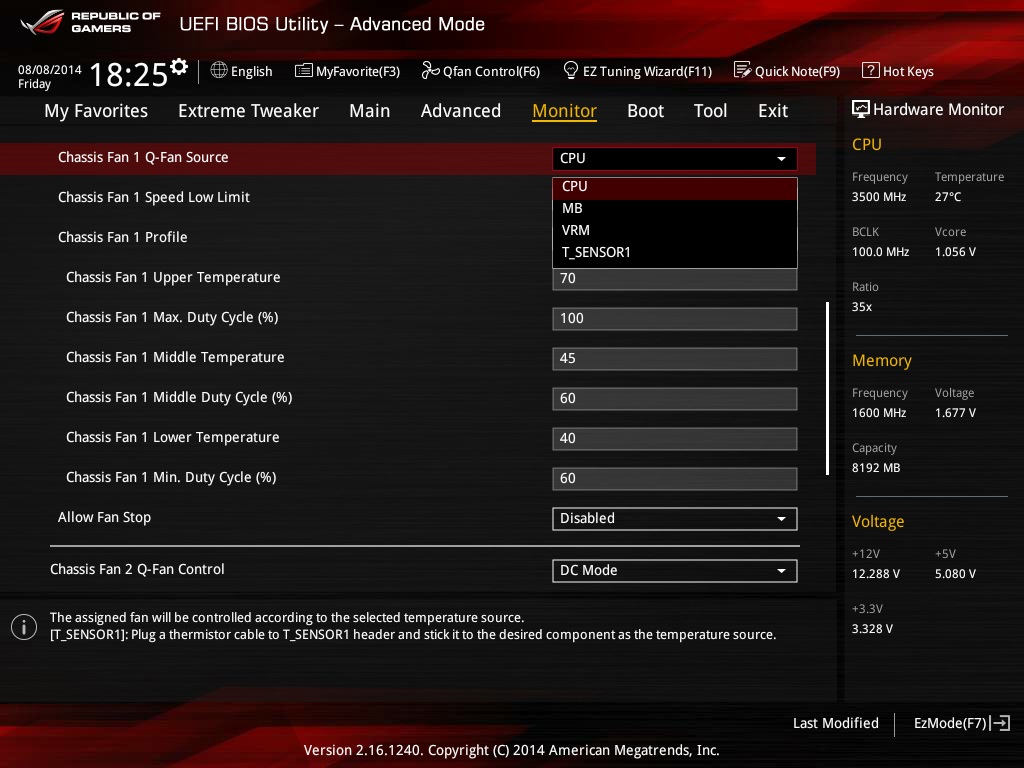This screenshot has width=1024, height=768.
Task: Click the EzMode exit arrow icon
Action: pos(1000,723)
